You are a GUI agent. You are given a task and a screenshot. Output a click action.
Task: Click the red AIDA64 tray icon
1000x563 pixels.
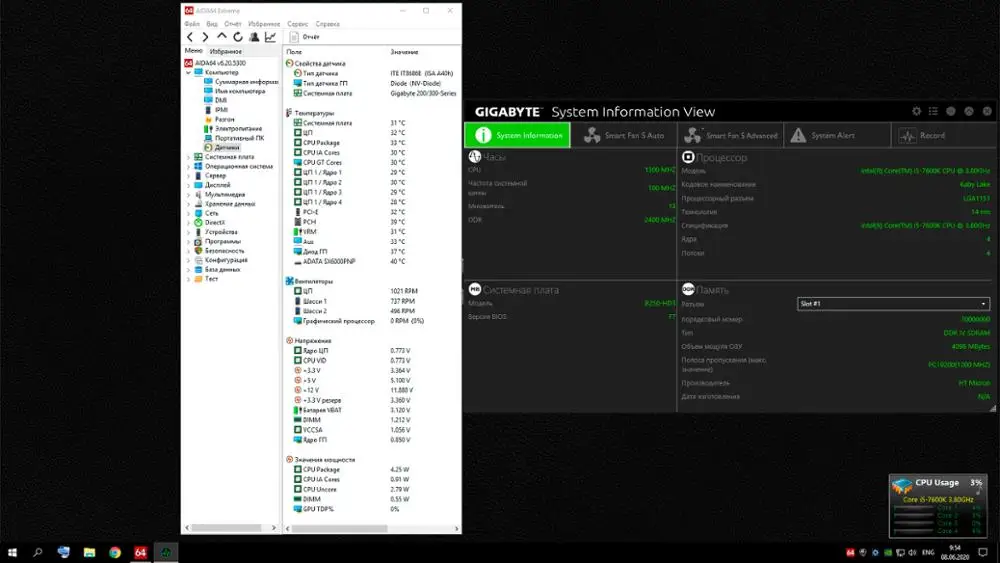tap(850, 552)
